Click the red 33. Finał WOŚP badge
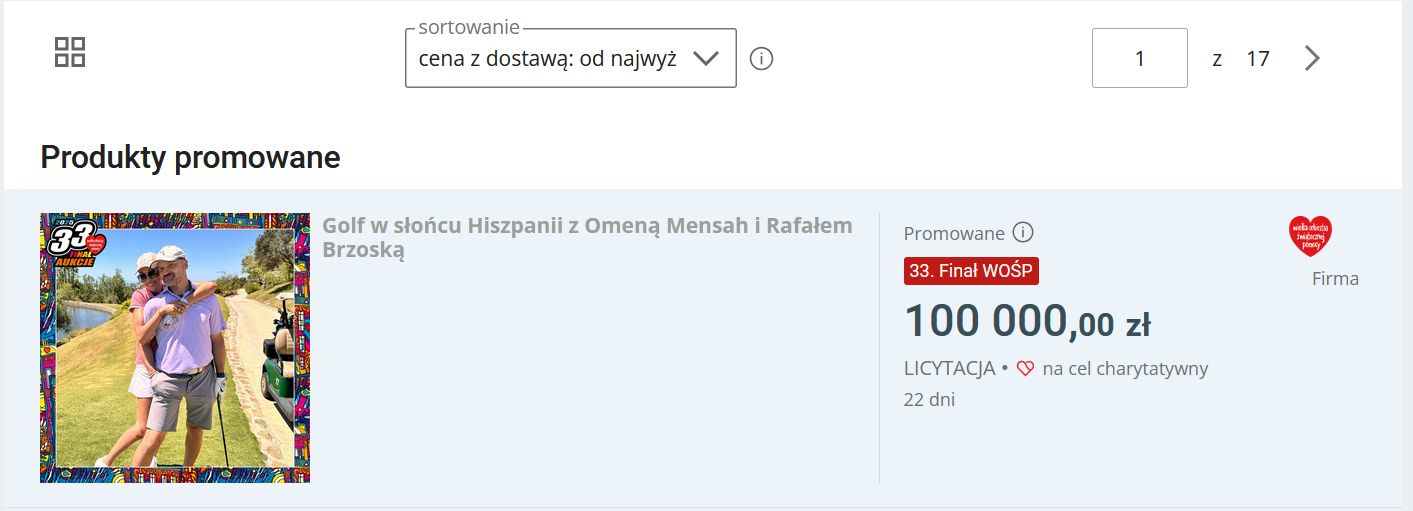This screenshot has height=511, width=1413. [x=971, y=271]
